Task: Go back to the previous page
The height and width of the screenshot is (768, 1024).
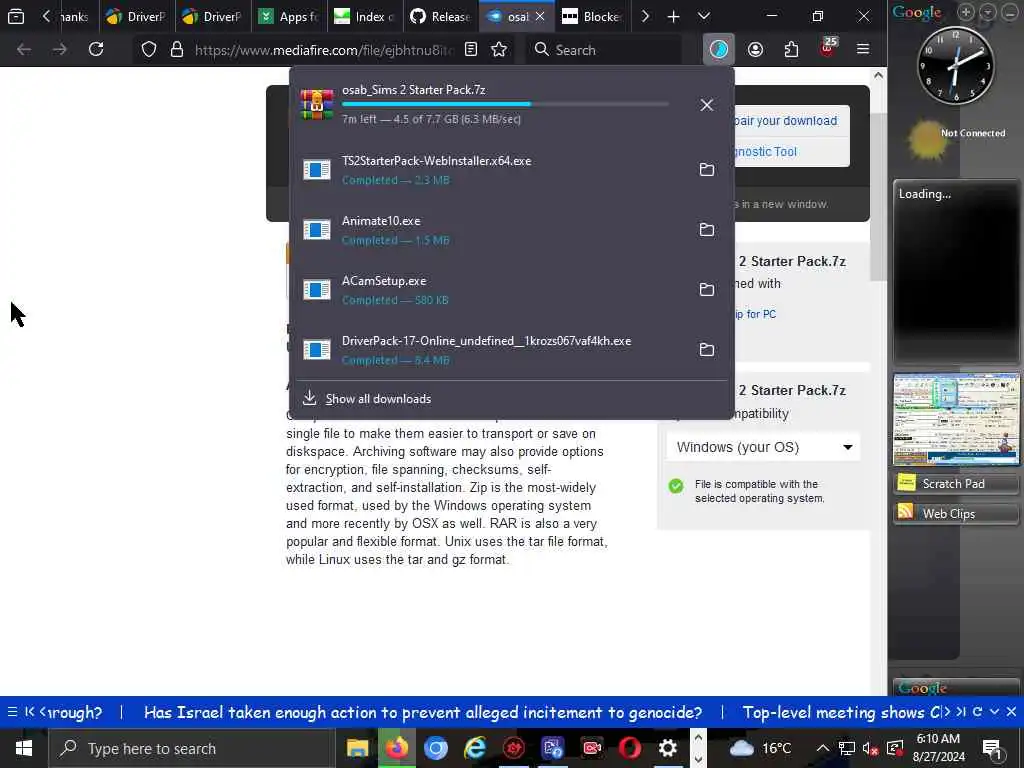Action: 24,50
